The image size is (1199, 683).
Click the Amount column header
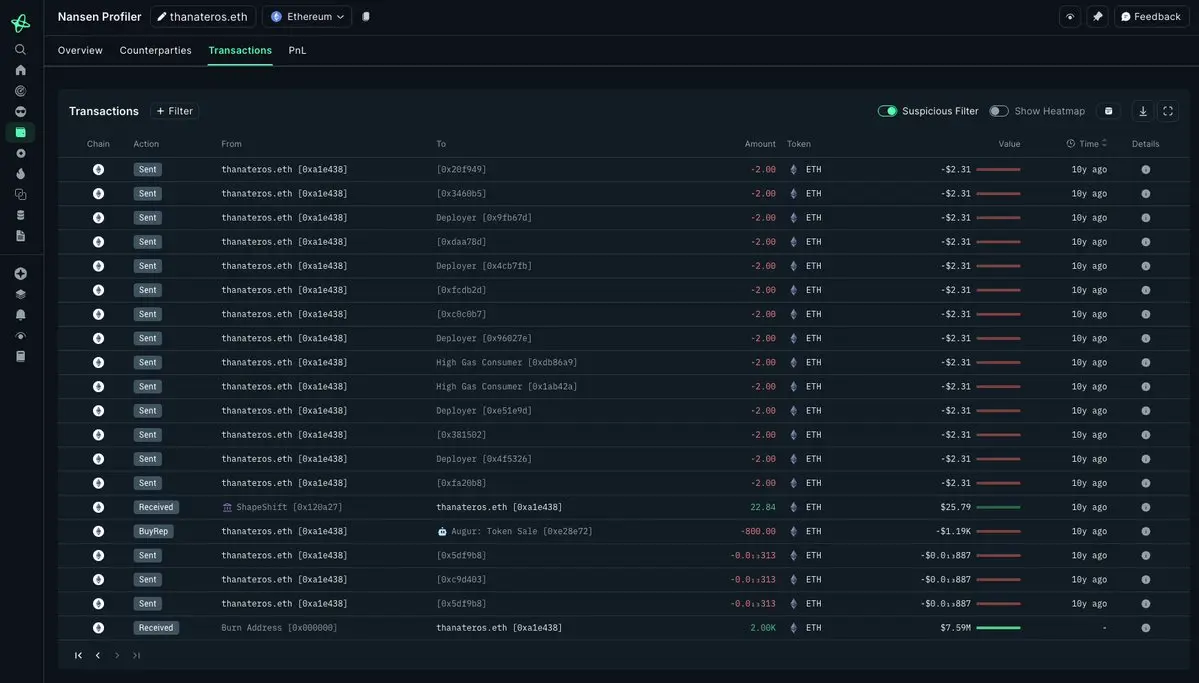pyautogui.click(x=760, y=144)
